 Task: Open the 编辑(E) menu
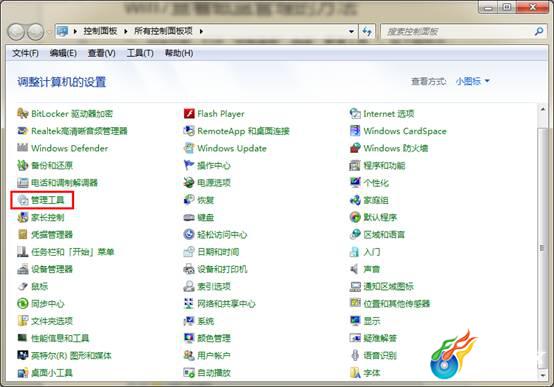[x=63, y=53]
